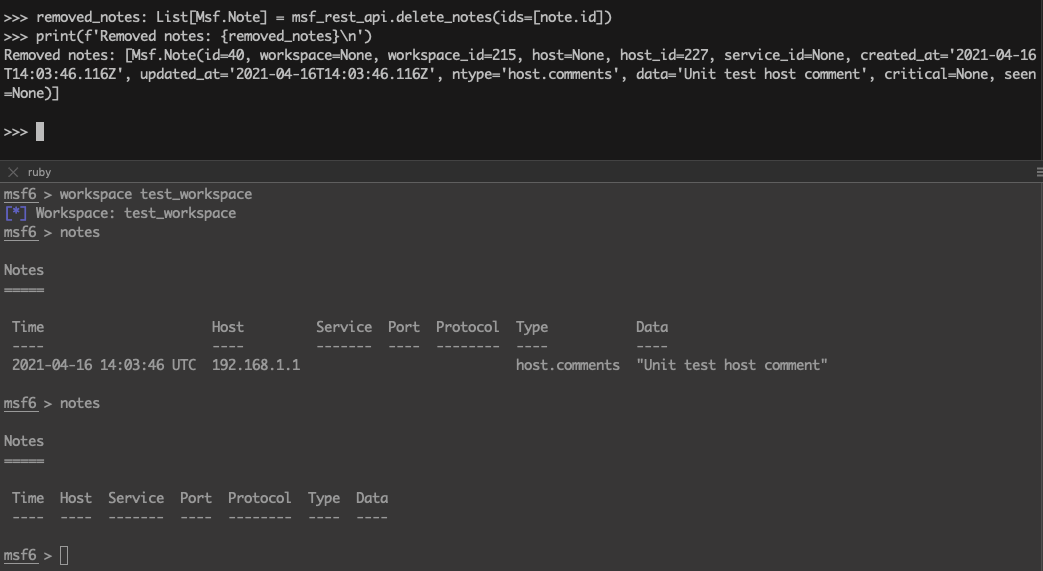Click the Protocol header in the empty notes table
Image resolution: width=1043 pixels, height=571 pixels.
coord(259,498)
